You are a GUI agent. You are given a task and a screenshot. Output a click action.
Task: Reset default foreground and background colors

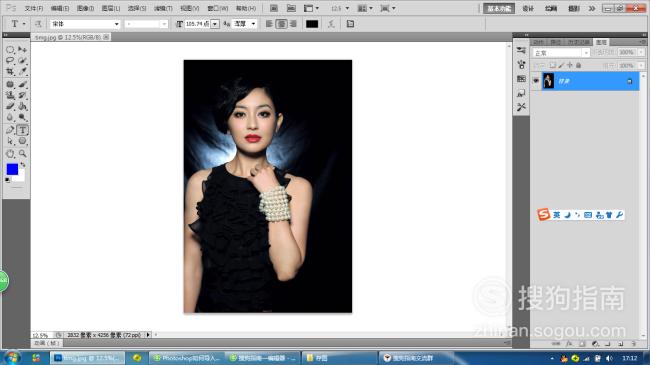tap(7, 180)
